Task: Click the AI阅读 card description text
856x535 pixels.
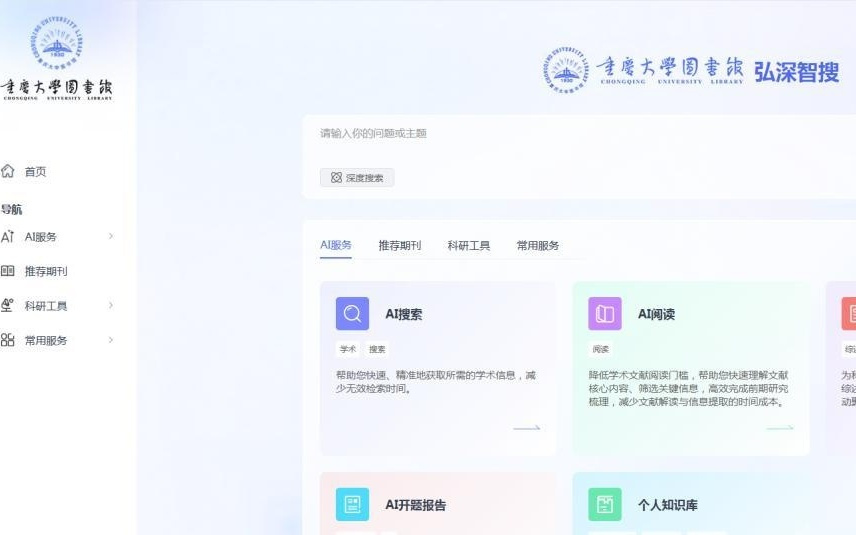Action: (x=688, y=388)
